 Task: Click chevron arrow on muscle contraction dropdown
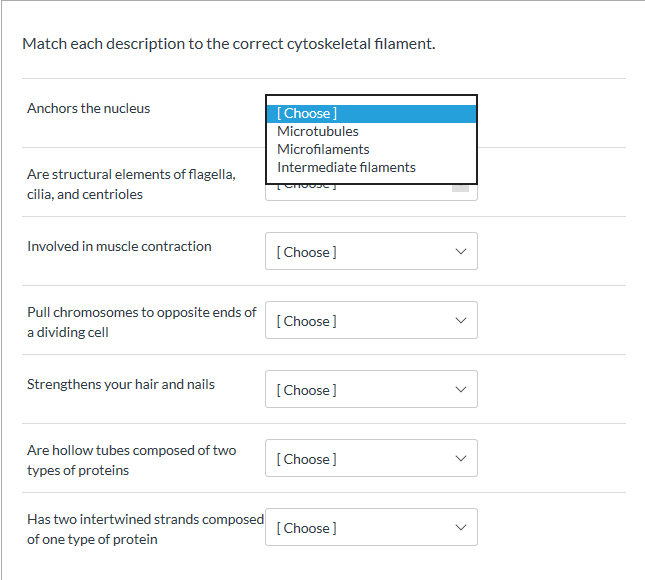(460, 252)
